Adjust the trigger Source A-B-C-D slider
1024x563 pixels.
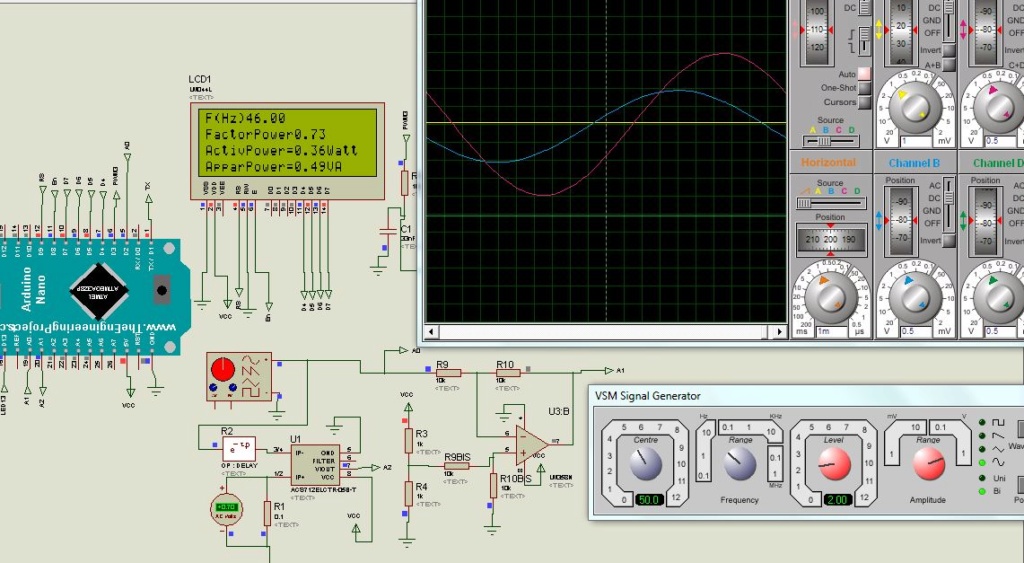point(831,141)
